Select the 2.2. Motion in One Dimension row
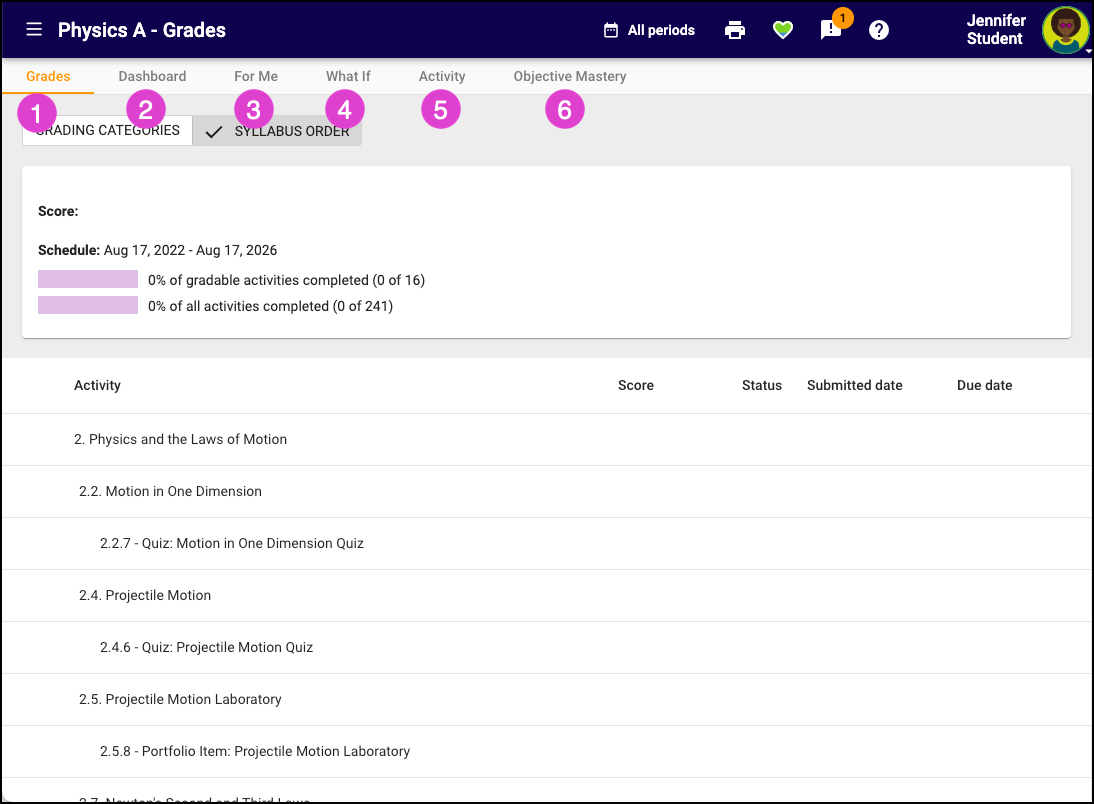Screen dimensions: 1094x804 547,491
